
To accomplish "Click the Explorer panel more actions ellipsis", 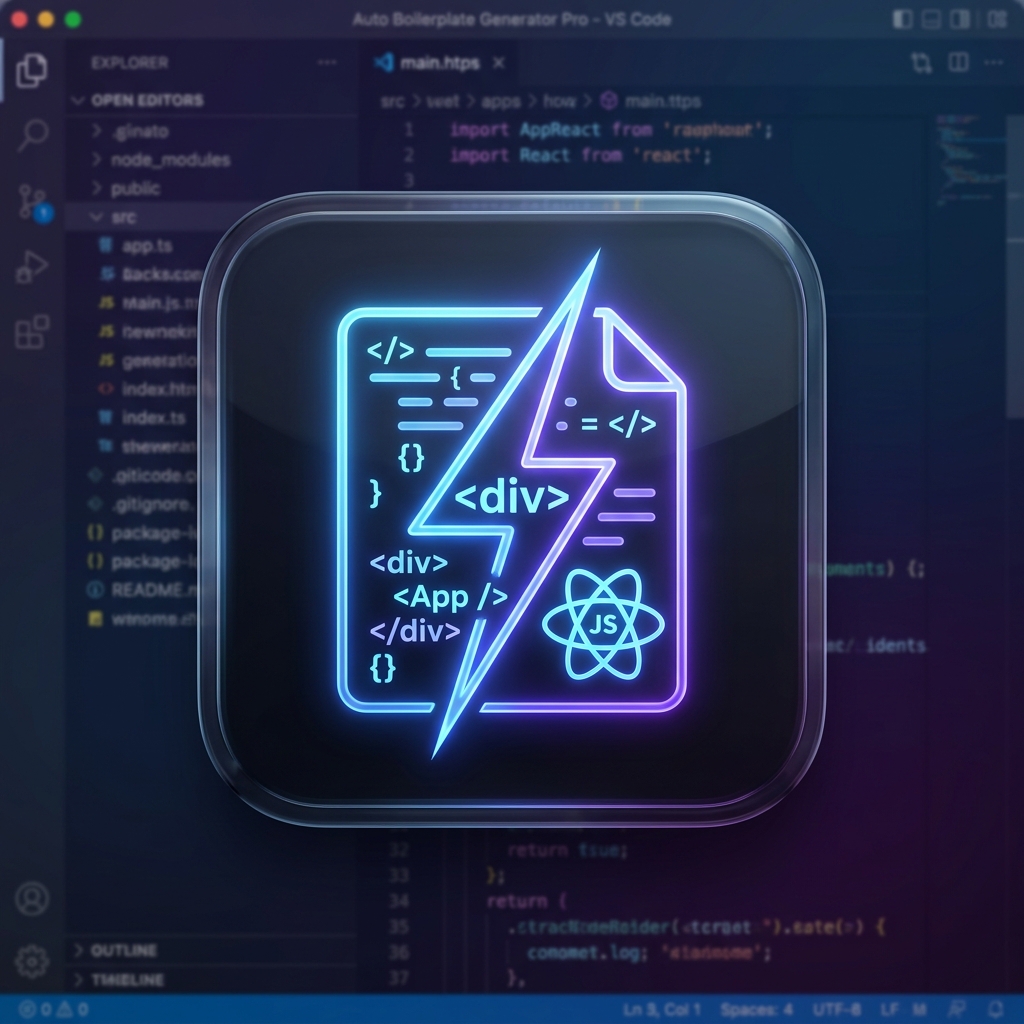I will coord(327,63).
